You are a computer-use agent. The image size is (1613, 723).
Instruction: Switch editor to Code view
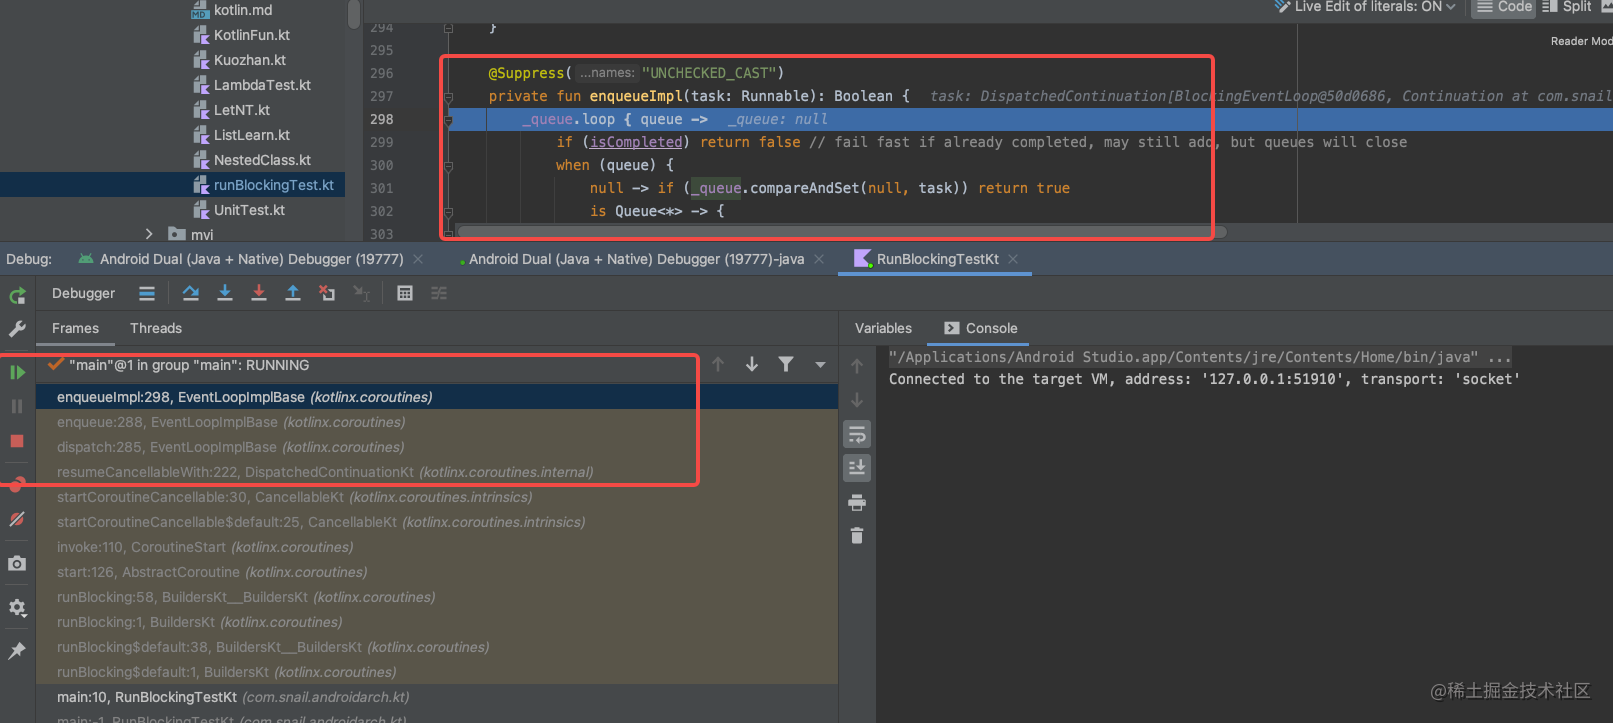[1504, 7]
